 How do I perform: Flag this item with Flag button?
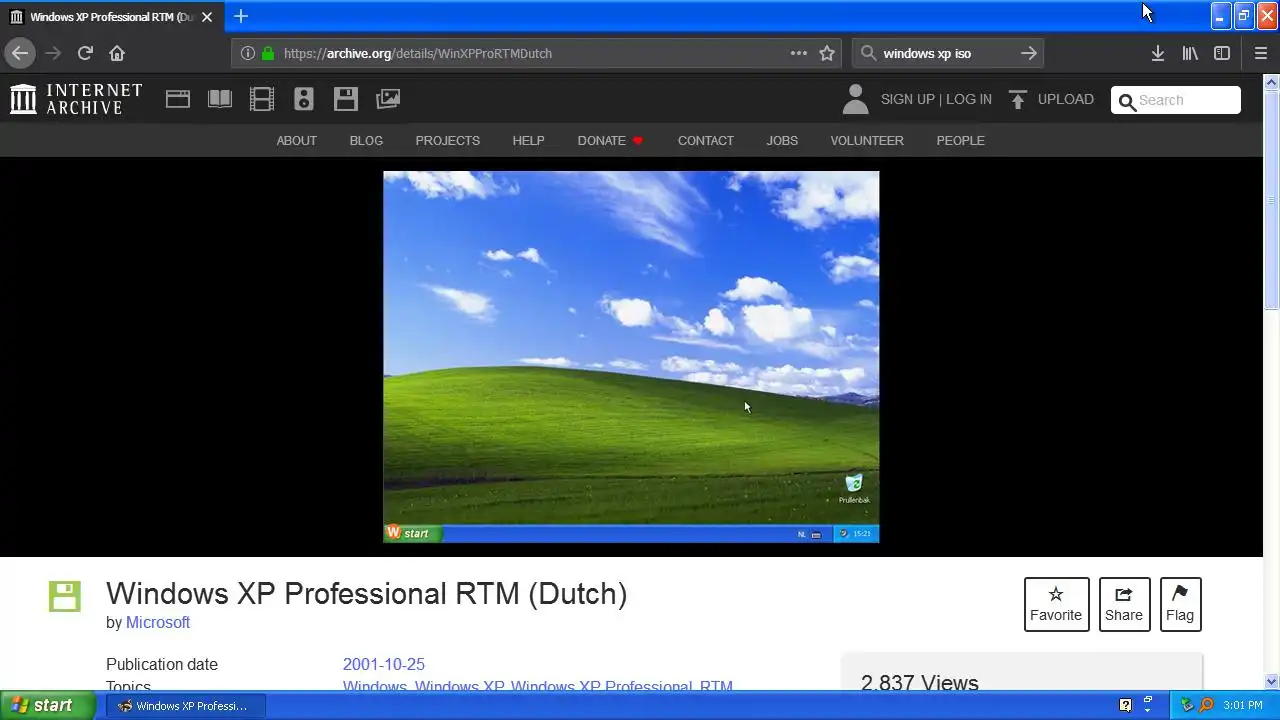[1180, 604]
